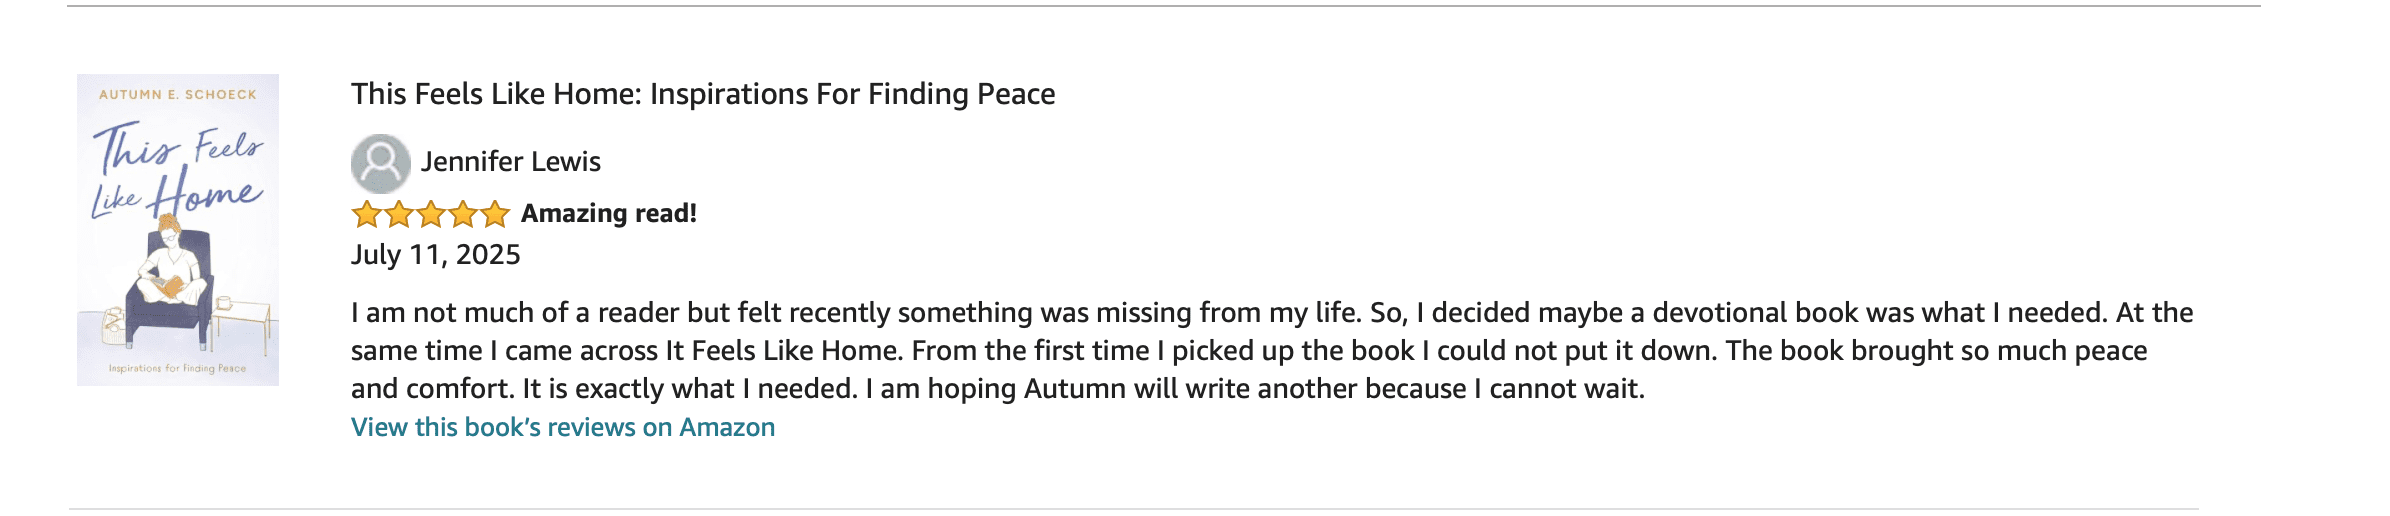The image size is (2390, 516).
Task: Select the reviewer name Jennifer Lewis
Action: pos(510,162)
